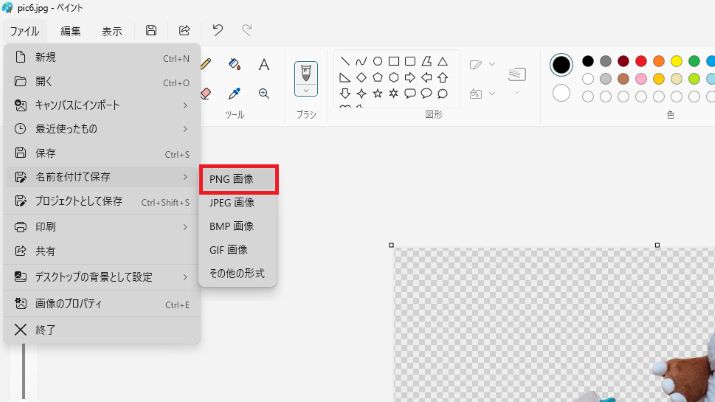Choose the right triangle shape
715x402 pixels.
[x=345, y=77]
